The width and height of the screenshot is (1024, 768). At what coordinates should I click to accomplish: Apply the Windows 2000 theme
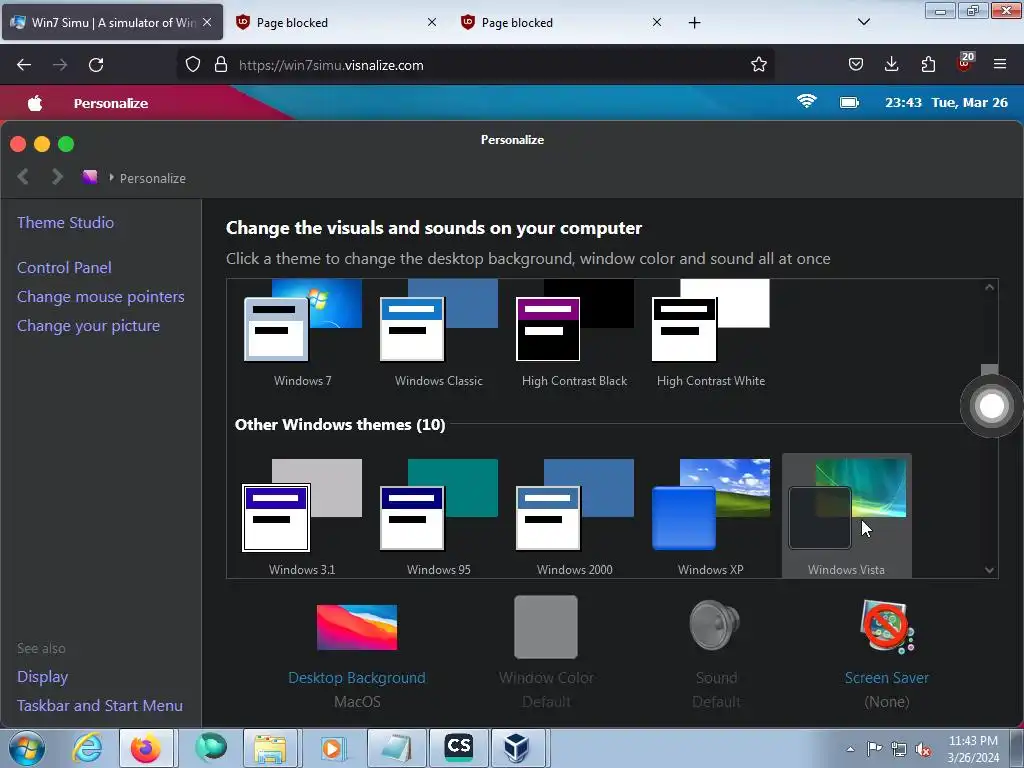coord(574,517)
